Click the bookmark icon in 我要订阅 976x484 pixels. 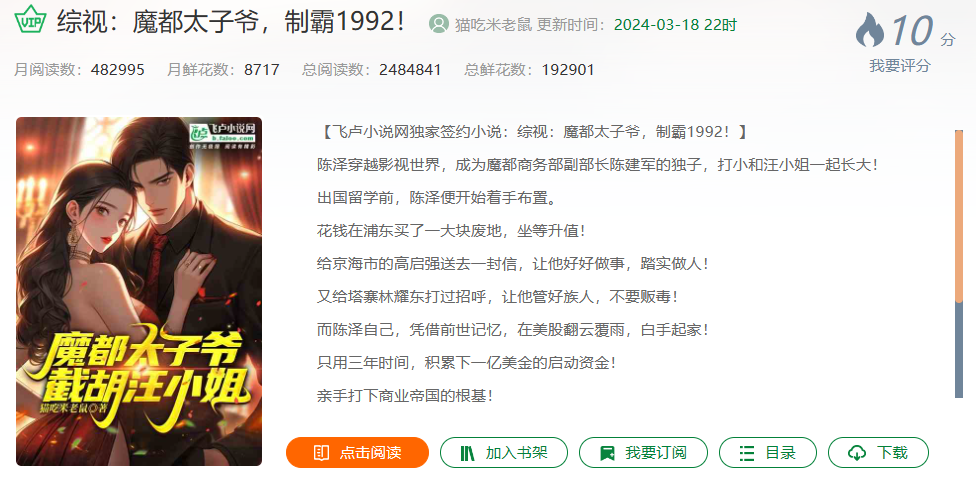607,453
